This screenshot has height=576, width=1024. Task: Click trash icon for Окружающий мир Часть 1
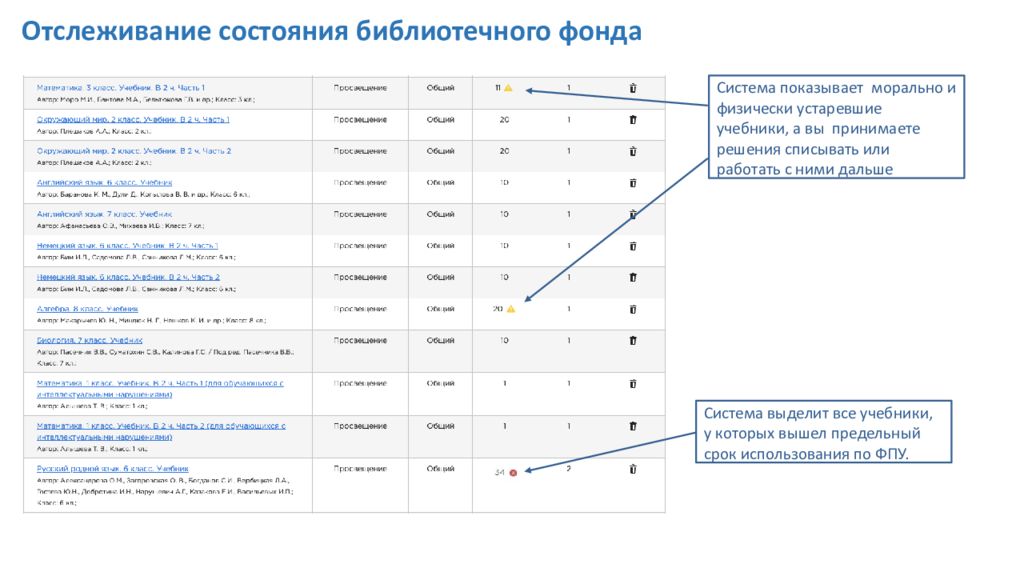pyautogui.click(x=633, y=120)
